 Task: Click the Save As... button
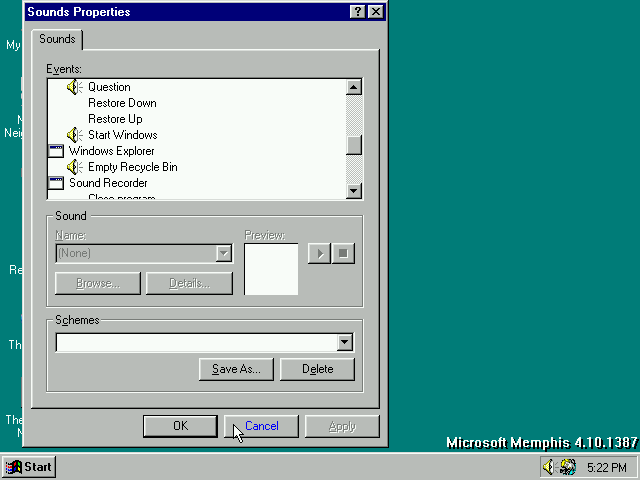(236, 369)
